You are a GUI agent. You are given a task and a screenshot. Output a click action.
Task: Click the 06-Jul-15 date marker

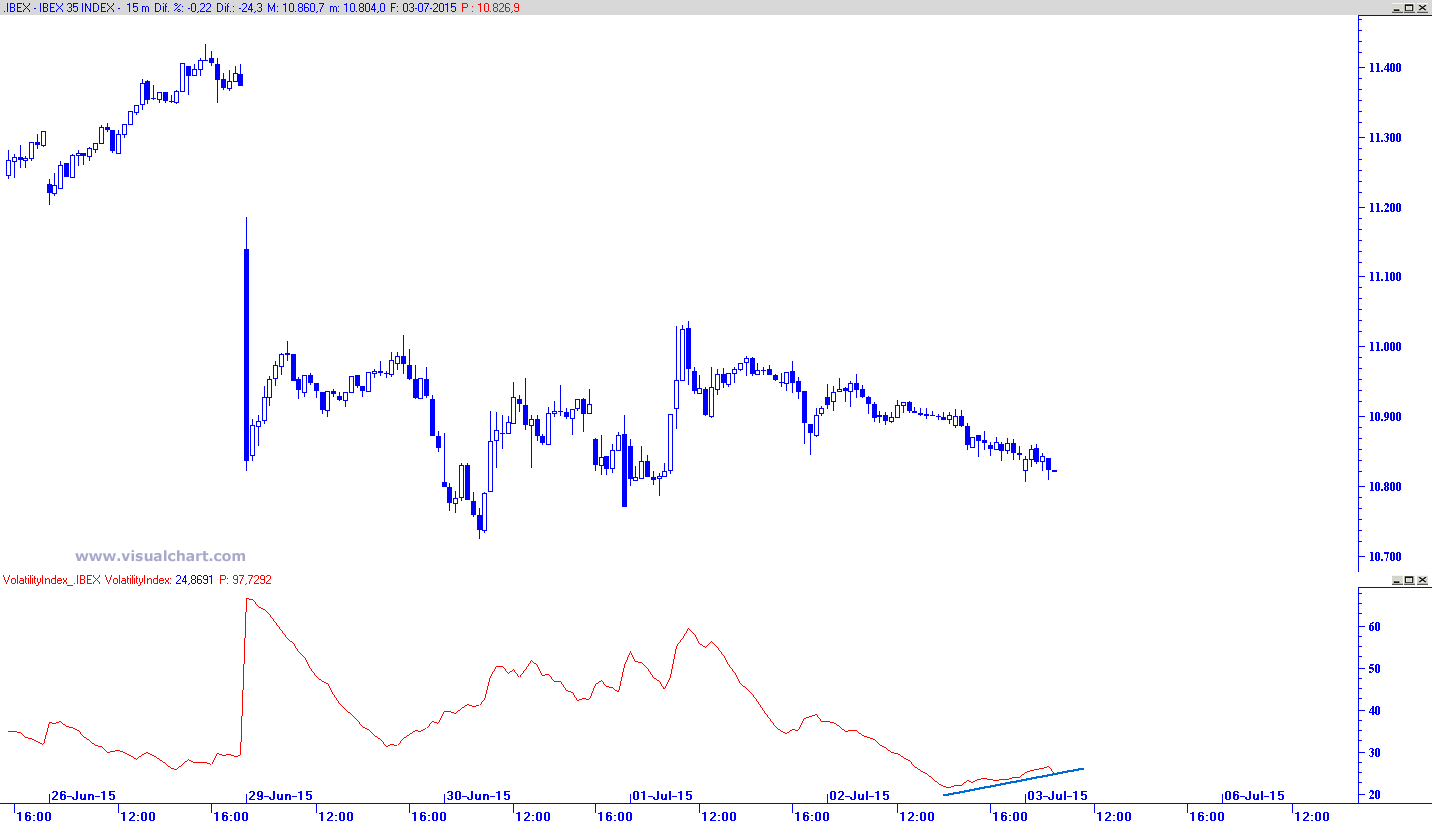1255,796
